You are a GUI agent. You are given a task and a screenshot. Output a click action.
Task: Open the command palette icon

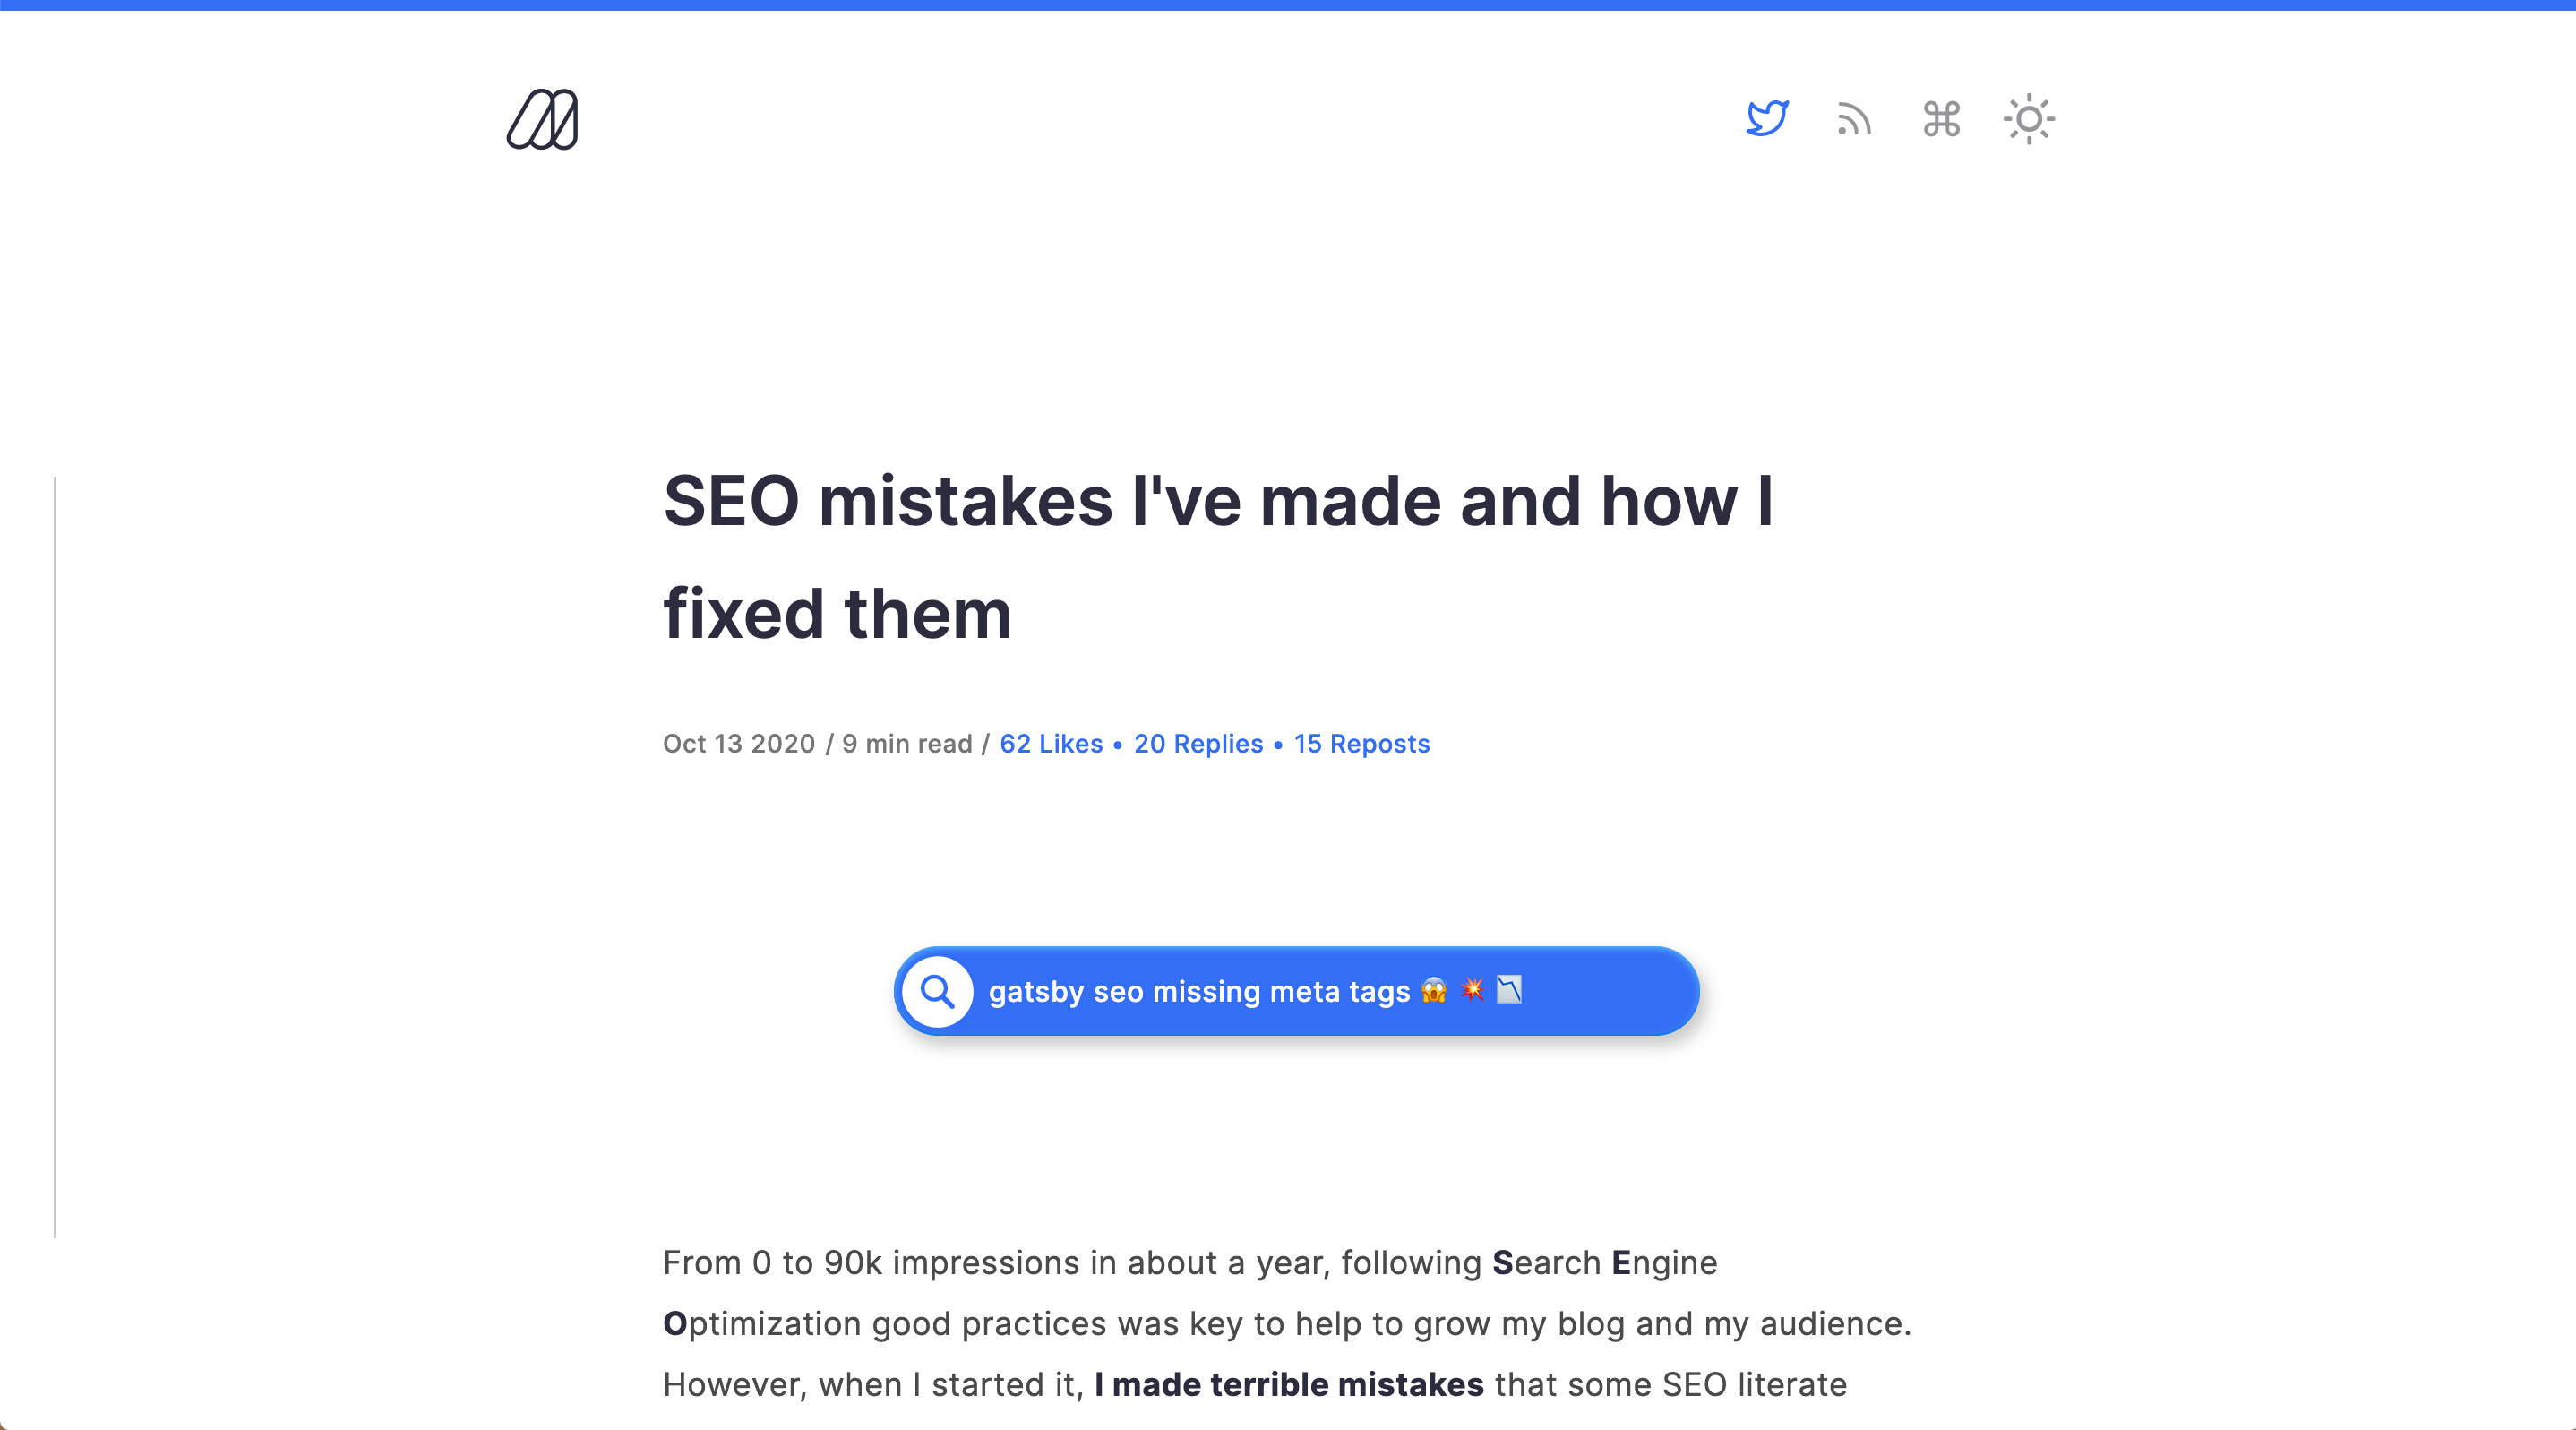pos(1941,119)
